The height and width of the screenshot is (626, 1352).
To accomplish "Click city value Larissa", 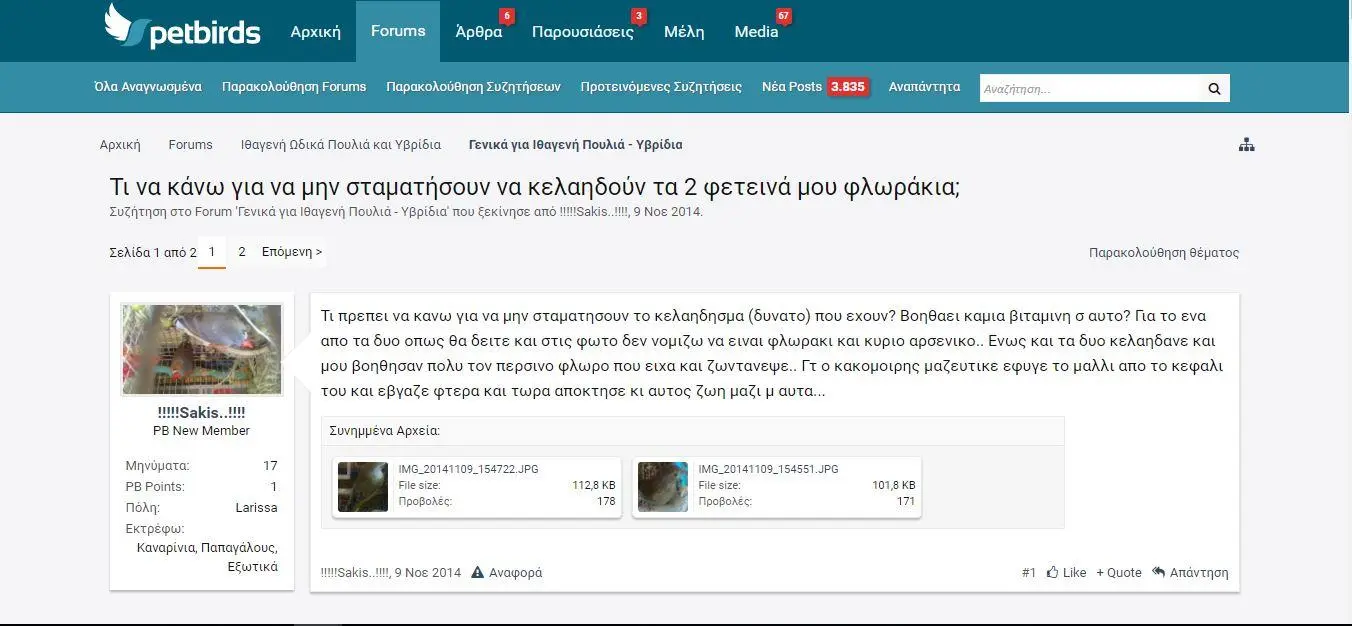I will 256,507.
